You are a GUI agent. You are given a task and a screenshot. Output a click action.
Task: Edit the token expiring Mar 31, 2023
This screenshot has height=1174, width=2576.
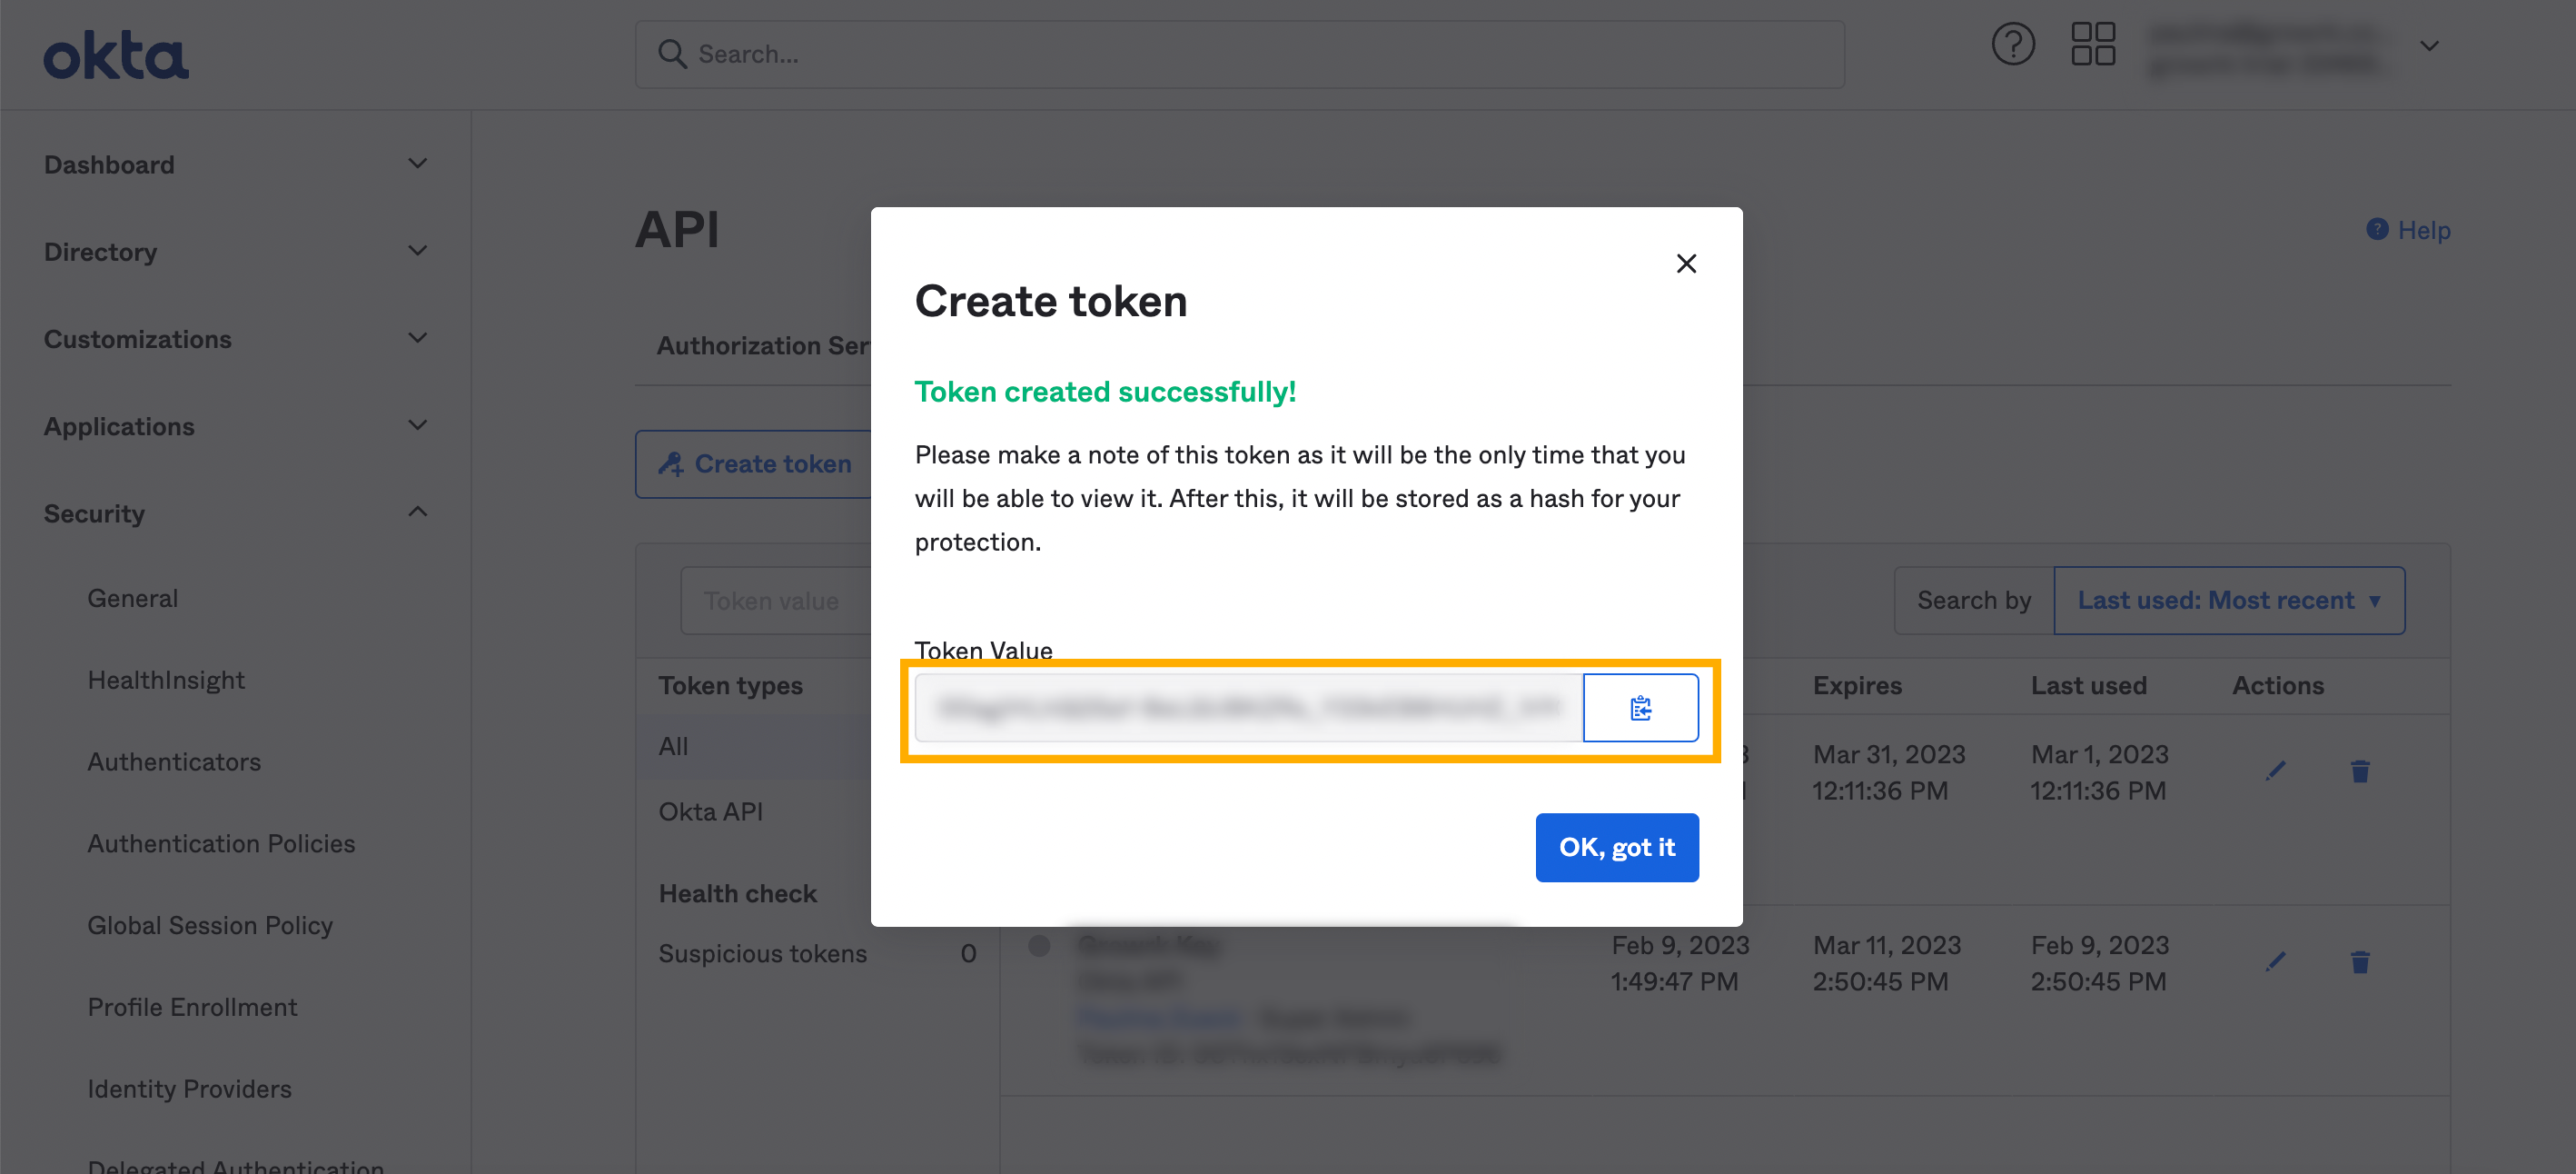tap(2275, 770)
